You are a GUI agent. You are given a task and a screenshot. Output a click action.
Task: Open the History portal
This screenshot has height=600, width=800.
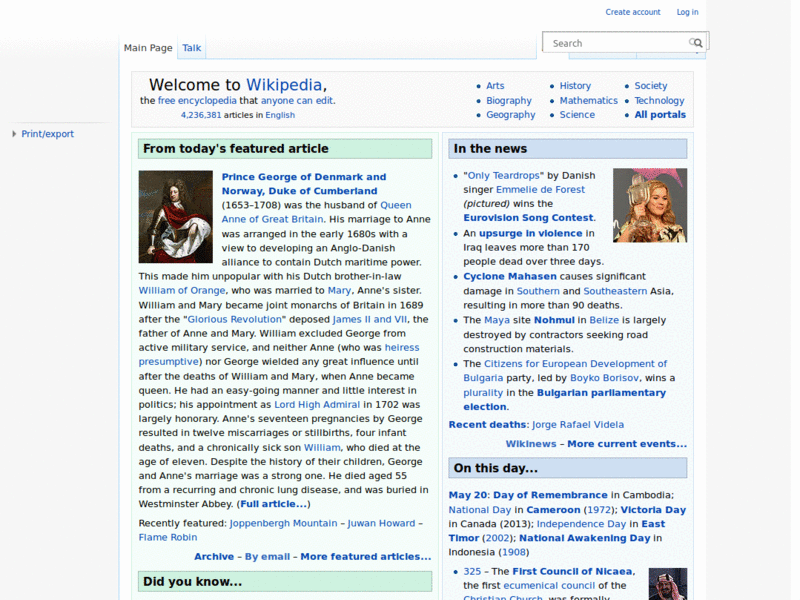tap(575, 86)
